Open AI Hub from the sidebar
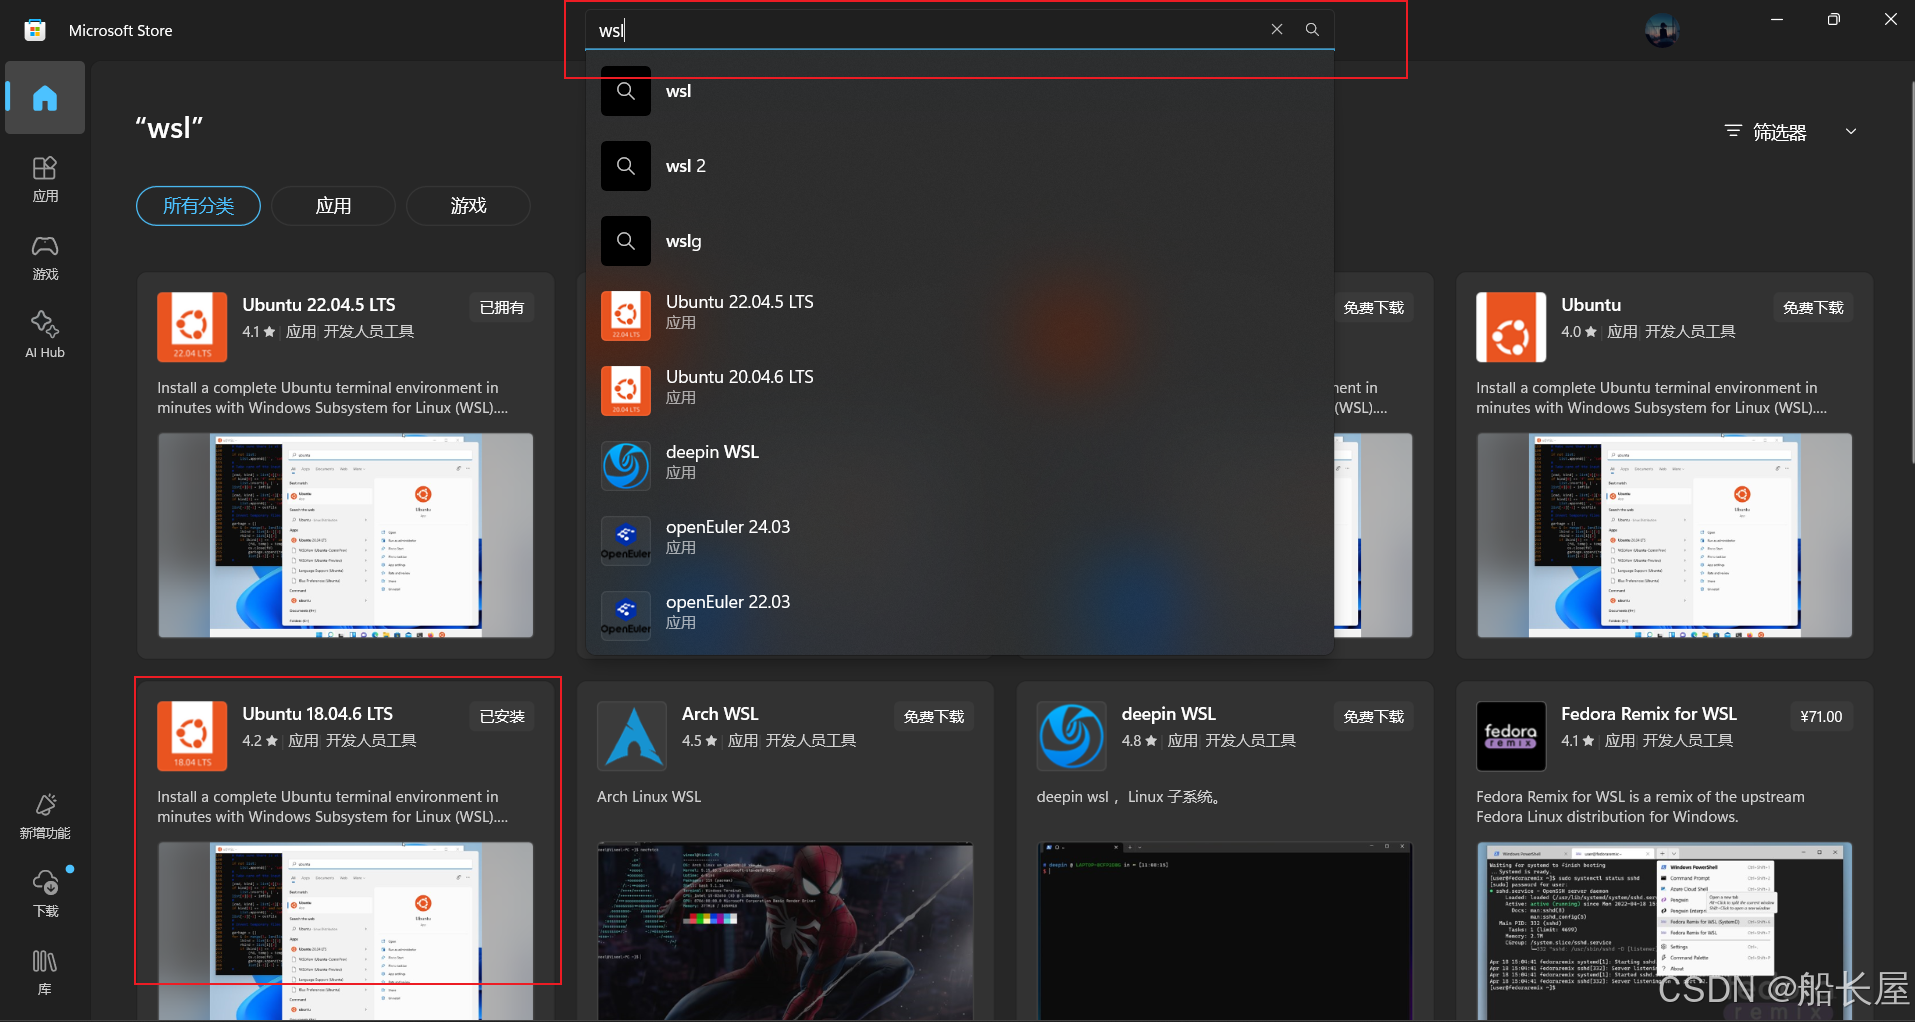This screenshot has height=1022, width=1915. click(x=44, y=333)
